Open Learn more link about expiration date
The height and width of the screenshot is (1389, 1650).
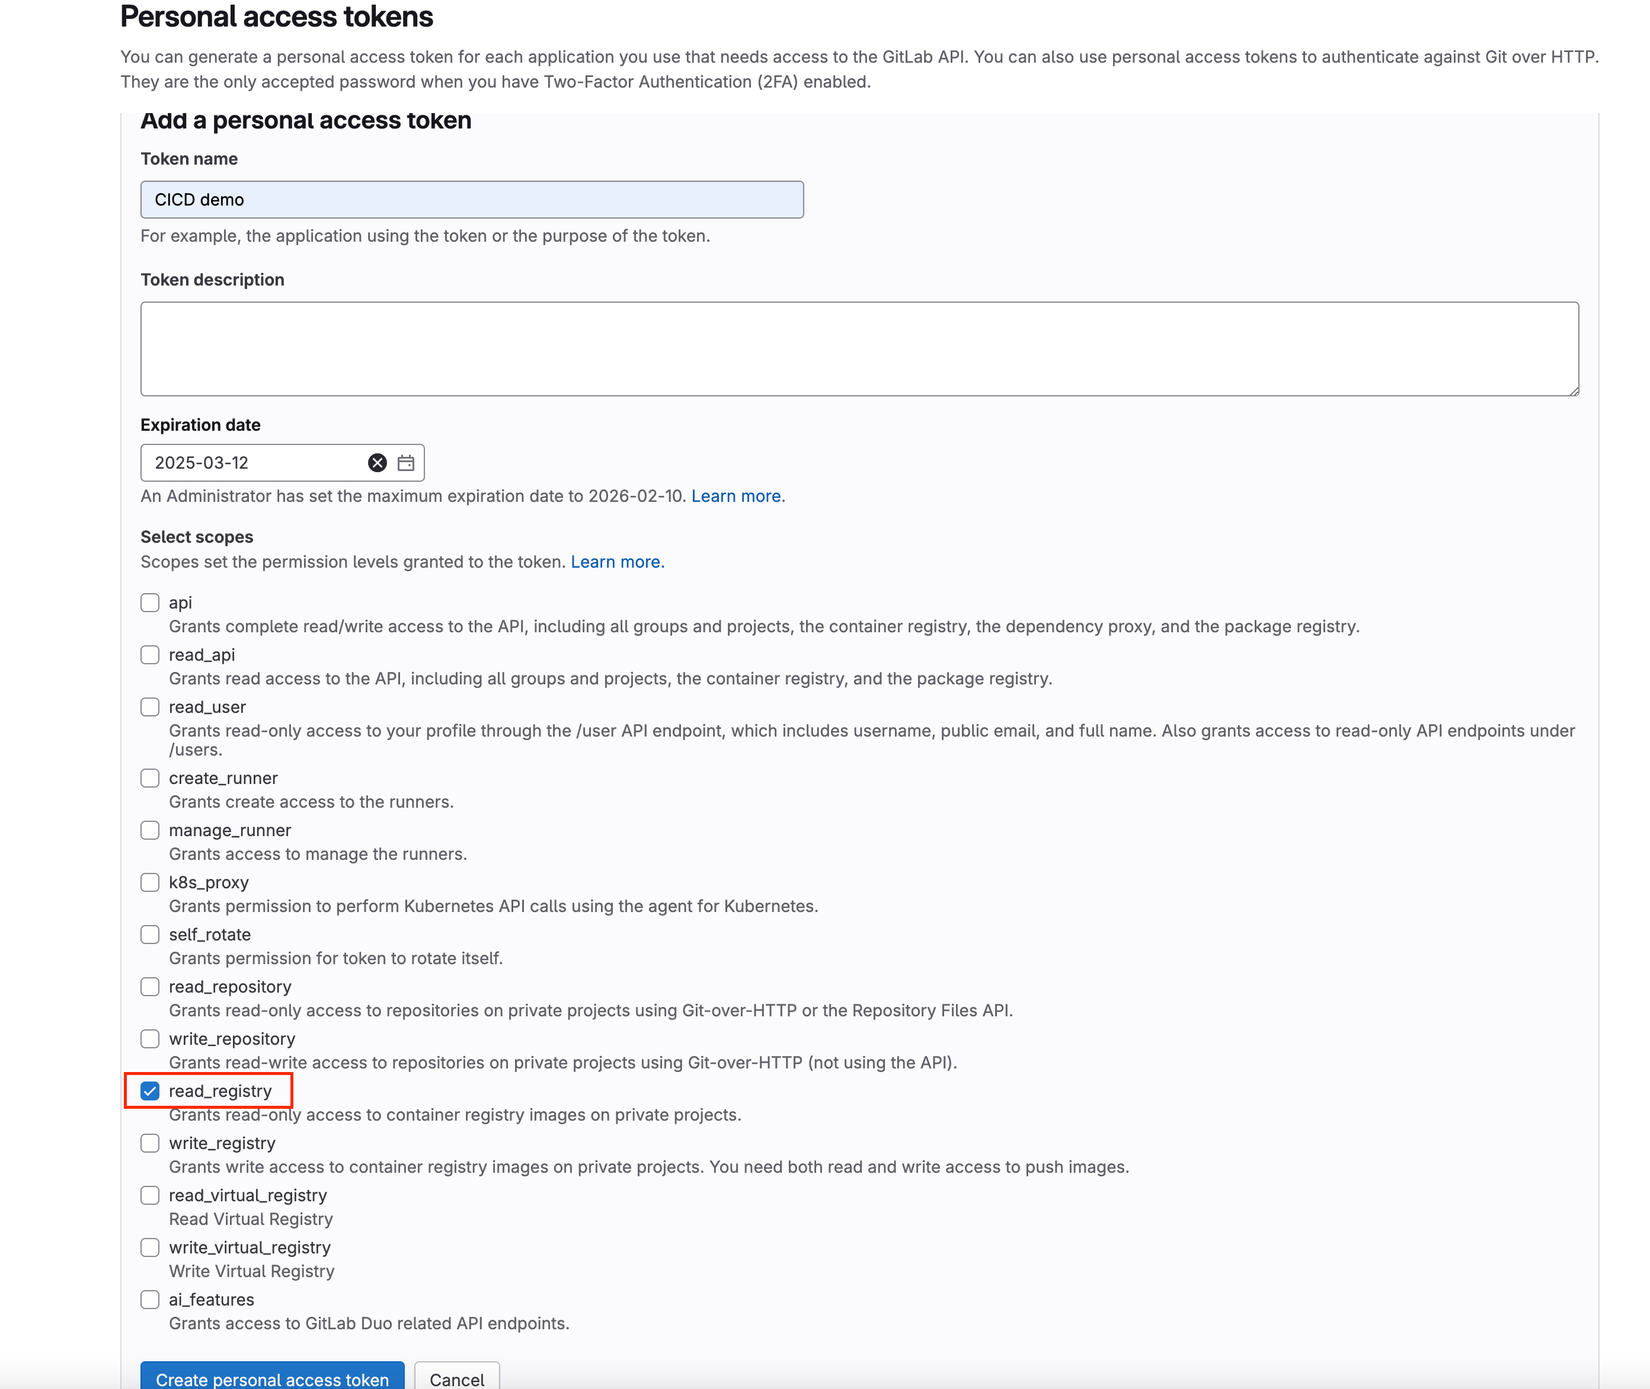737,496
